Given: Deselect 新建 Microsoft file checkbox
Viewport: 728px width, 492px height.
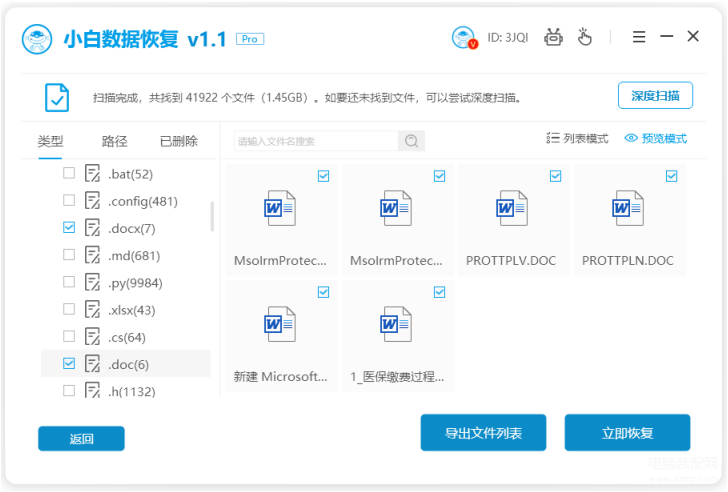Looking at the screenshot, I should [x=323, y=292].
